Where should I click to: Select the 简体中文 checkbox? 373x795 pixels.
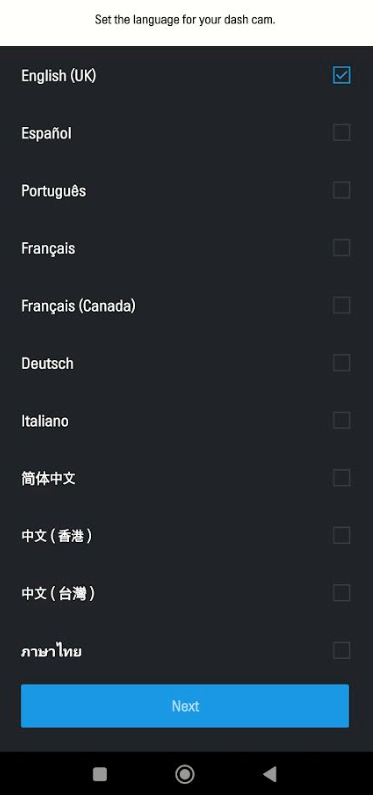342,478
